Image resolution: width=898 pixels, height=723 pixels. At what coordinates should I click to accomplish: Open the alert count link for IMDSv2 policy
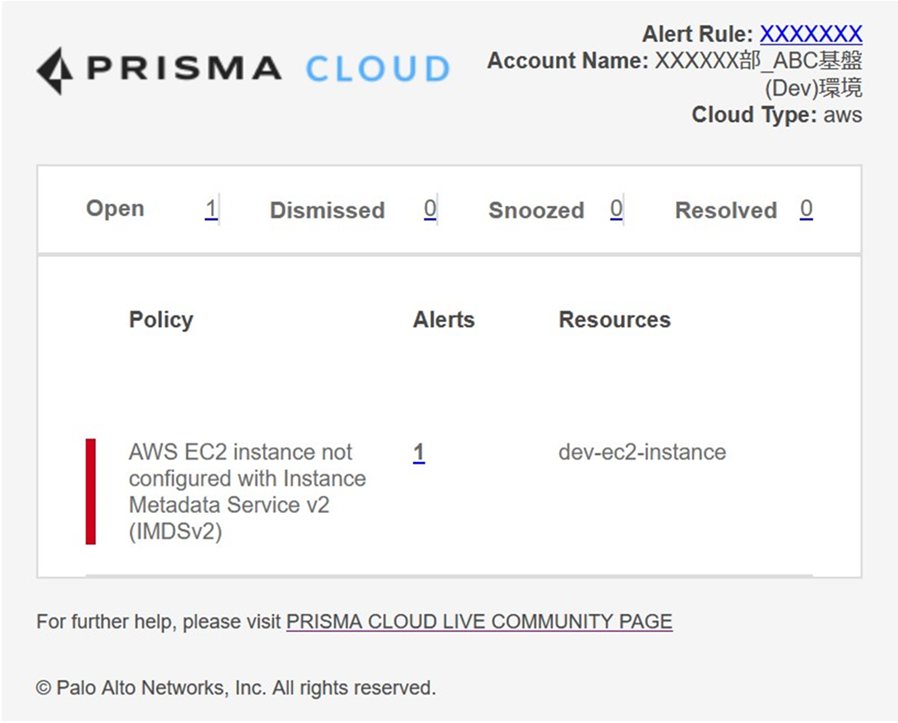(419, 453)
